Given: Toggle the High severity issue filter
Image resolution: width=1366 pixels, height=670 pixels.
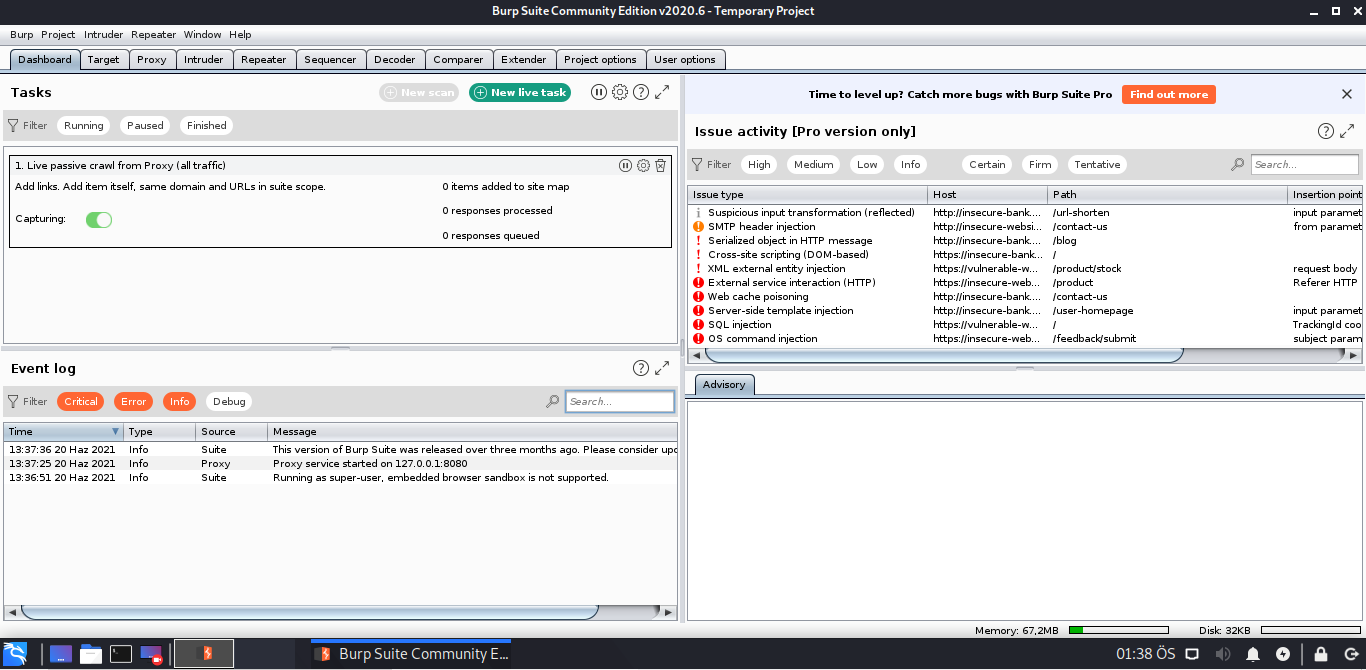Looking at the screenshot, I should coord(760,165).
